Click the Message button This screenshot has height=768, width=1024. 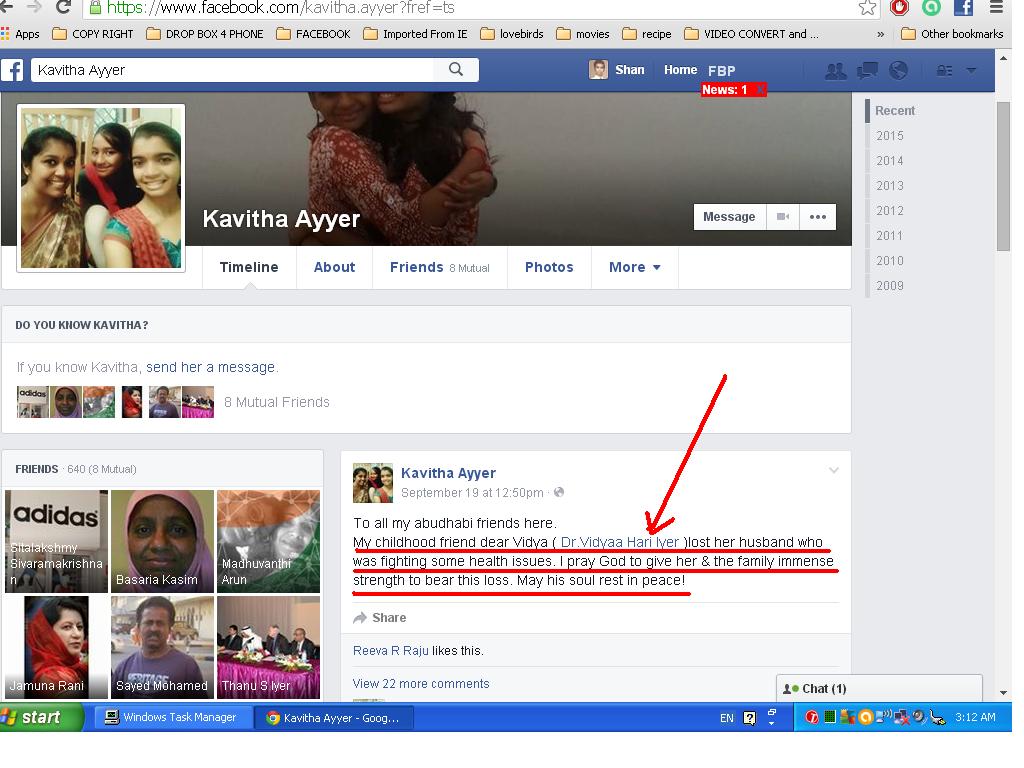pyautogui.click(x=729, y=217)
